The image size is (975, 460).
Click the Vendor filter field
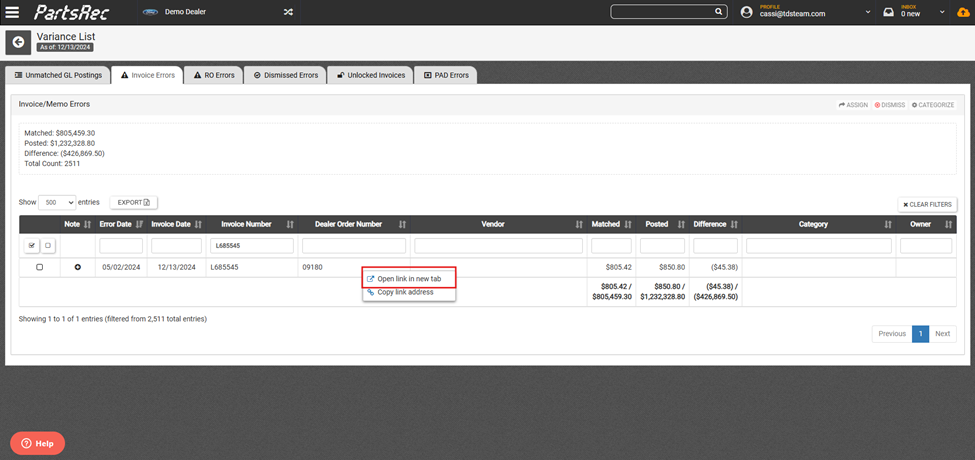click(498, 246)
